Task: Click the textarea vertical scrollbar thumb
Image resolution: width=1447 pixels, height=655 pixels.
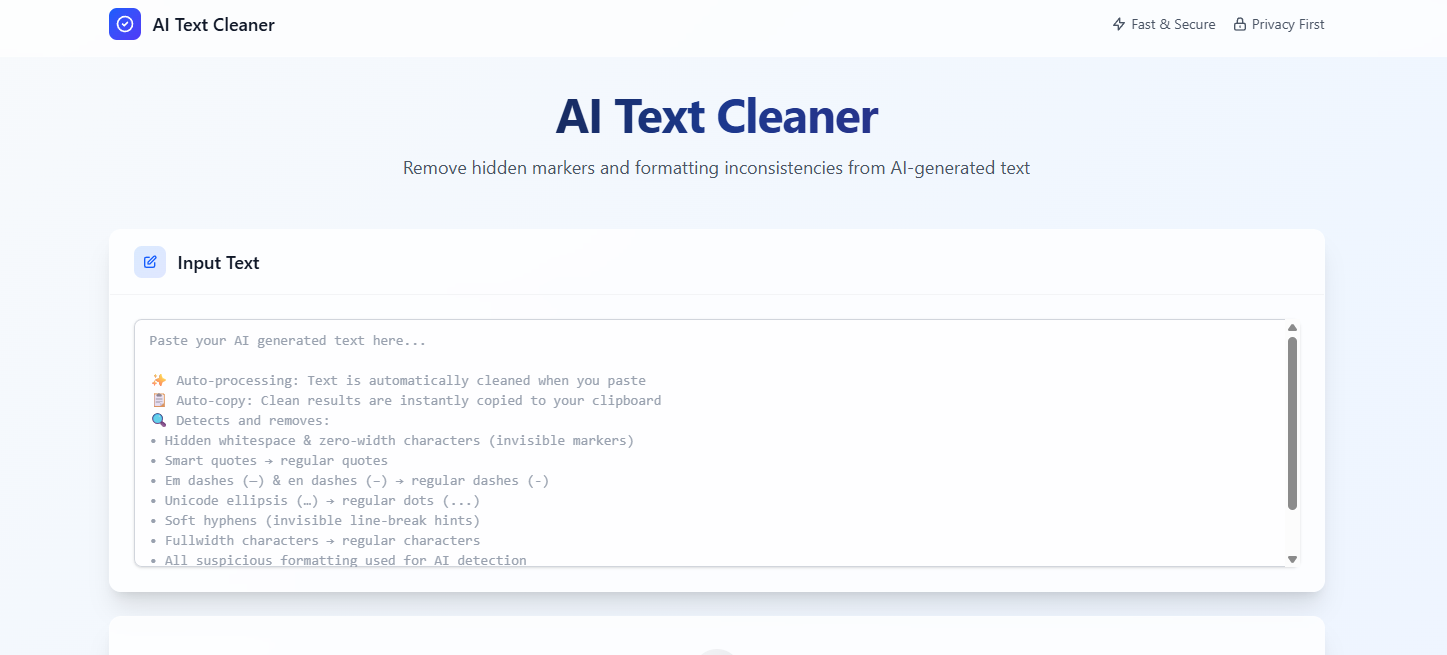Action: (1292, 423)
